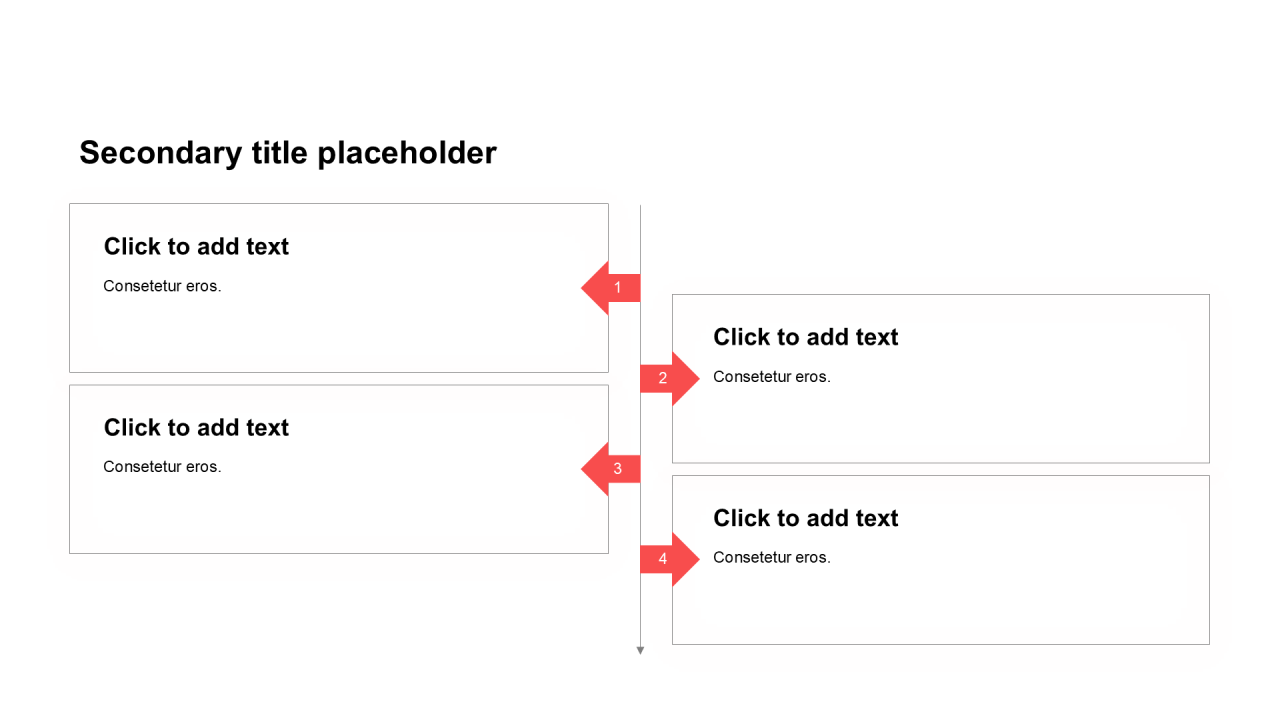Select 'Consetetur eros.' in the bottom-right box
Image resolution: width=1280 pixels, height=720 pixels.
[772, 558]
